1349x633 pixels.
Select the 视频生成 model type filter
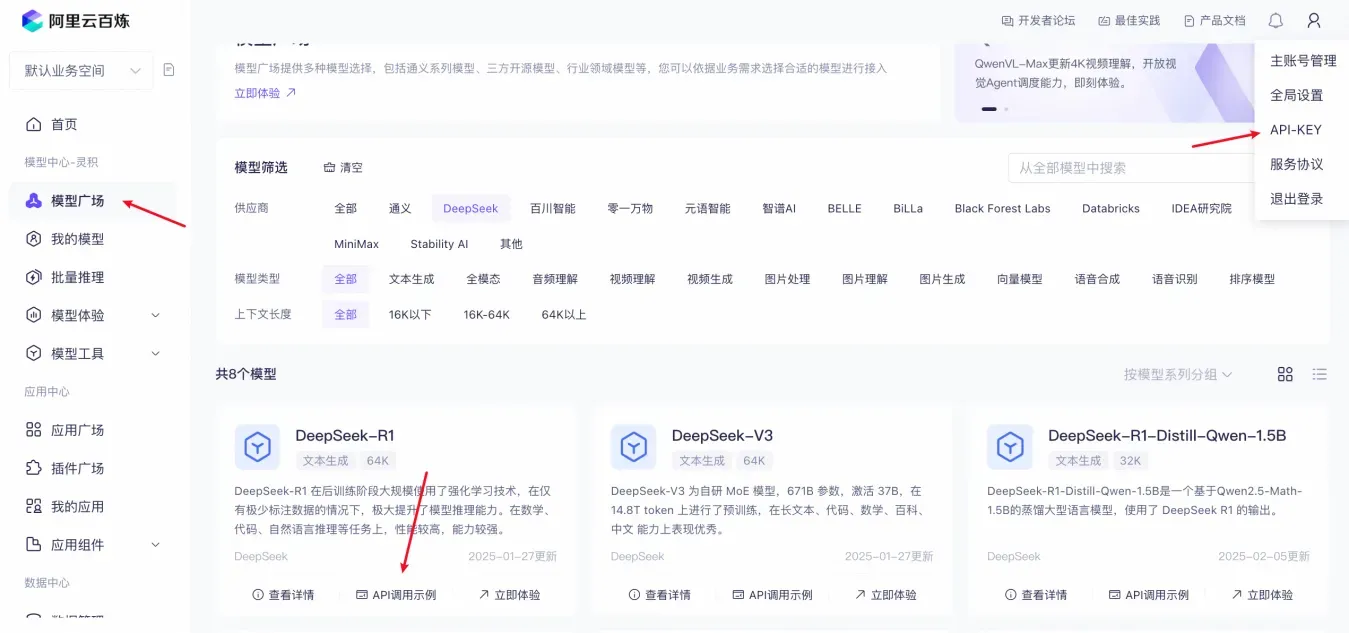[710, 279]
